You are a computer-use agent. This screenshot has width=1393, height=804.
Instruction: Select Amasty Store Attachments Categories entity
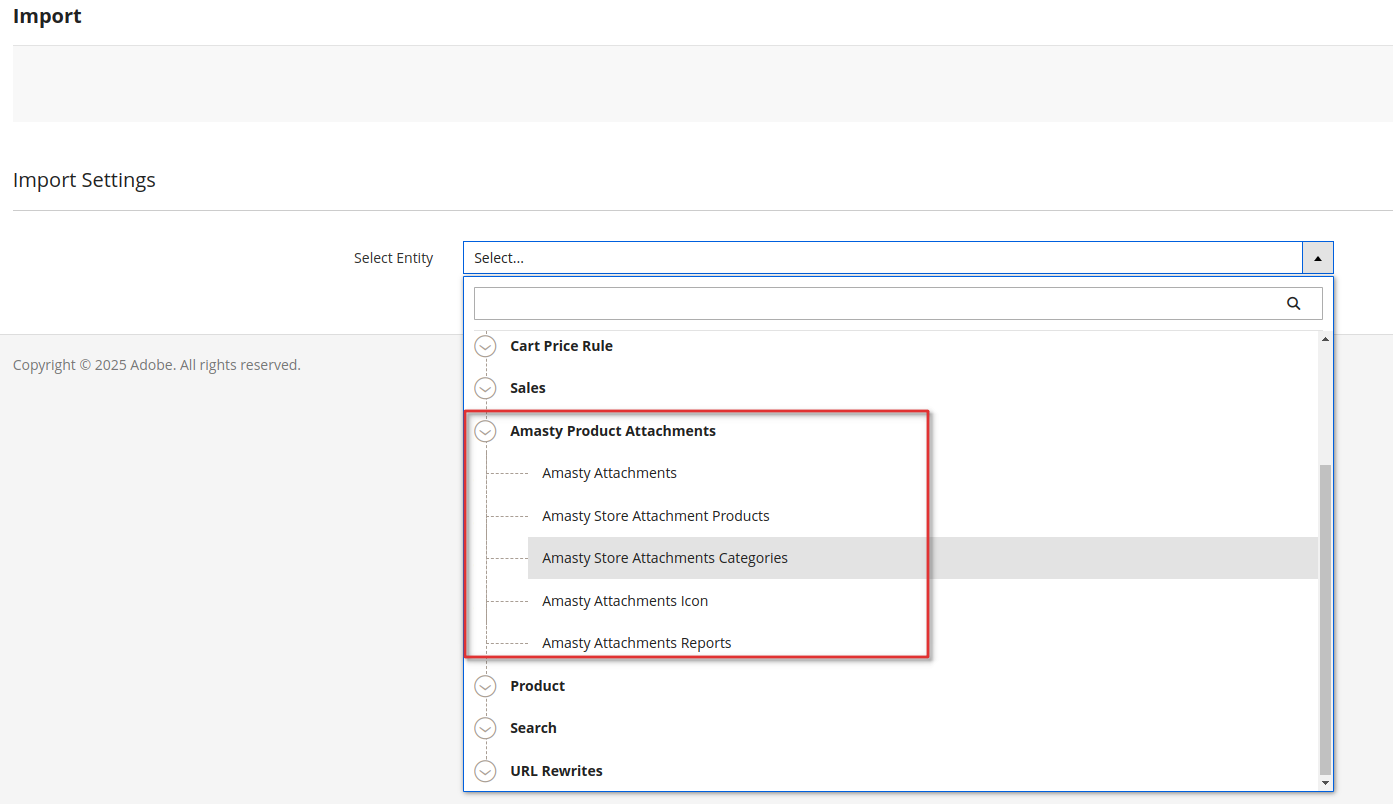[x=665, y=558]
